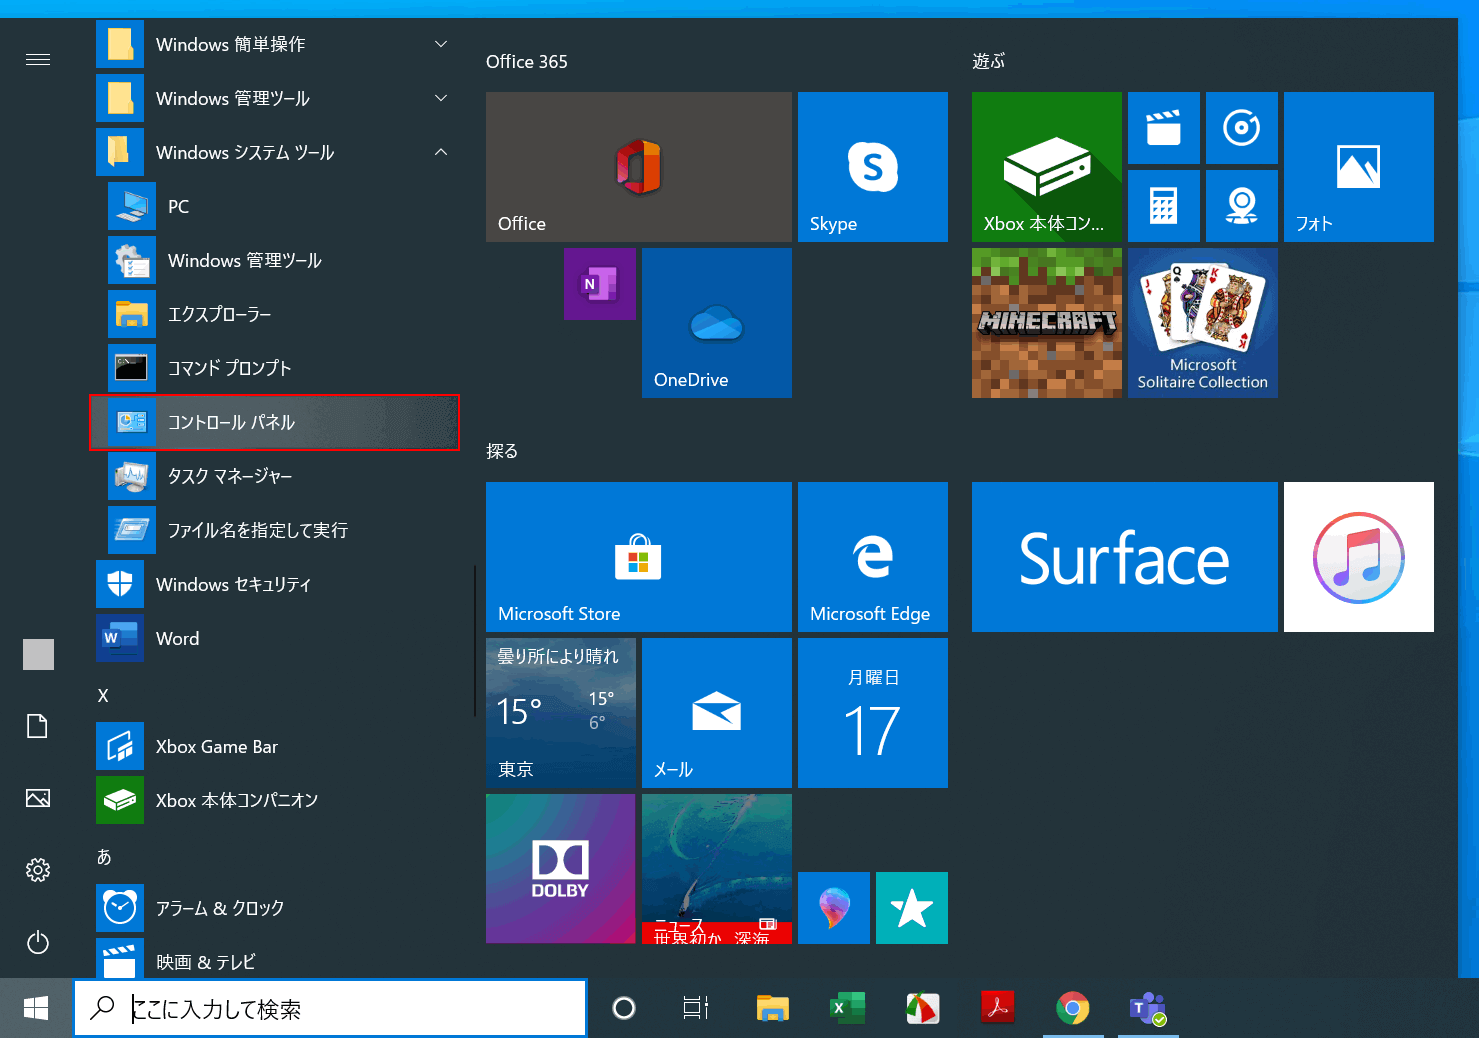Image resolution: width=1479 pixels, height=1038 pixels.
Task: Expand the Windows 簡単操作 folder
Action: [441, 44]
